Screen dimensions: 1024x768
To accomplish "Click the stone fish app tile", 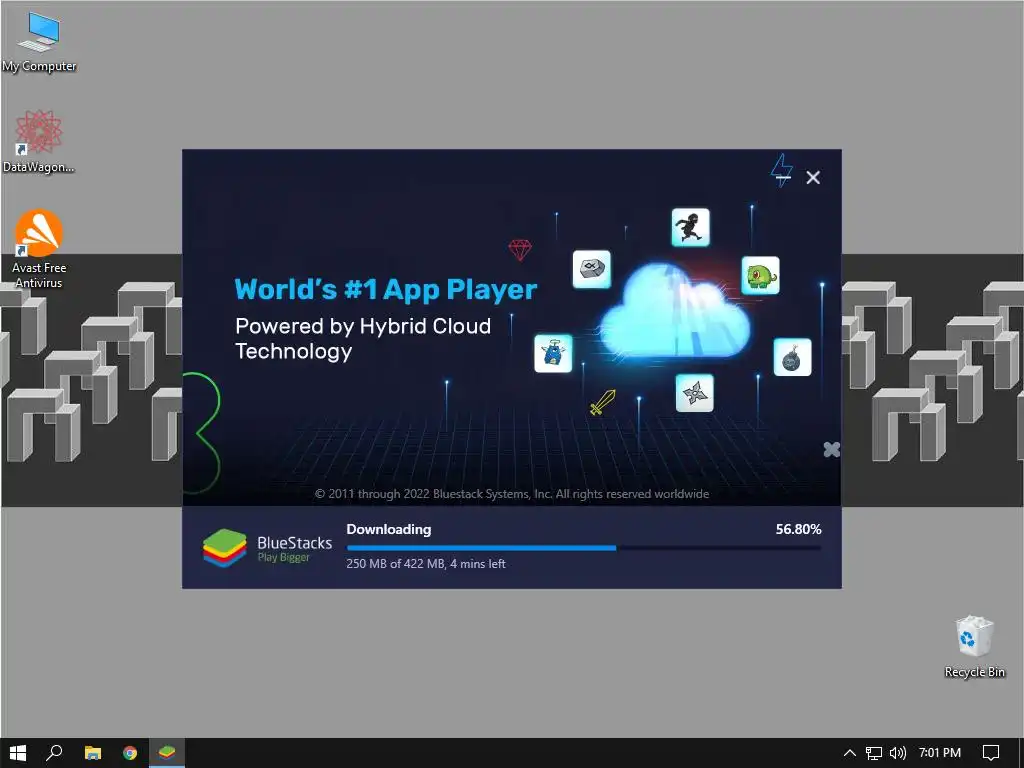I will (592, 269).
